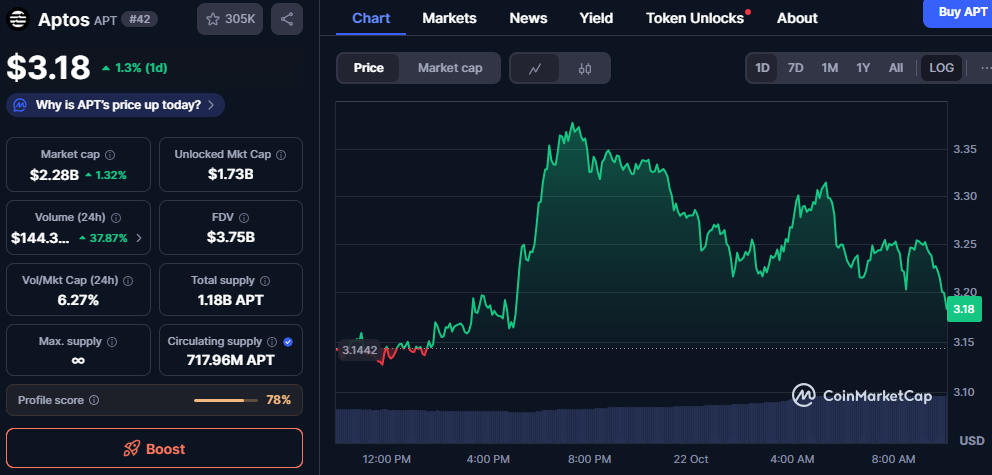The image size is (992, 475).
Task: Click the share icon next to watchlist
Action: pos(287,19)
